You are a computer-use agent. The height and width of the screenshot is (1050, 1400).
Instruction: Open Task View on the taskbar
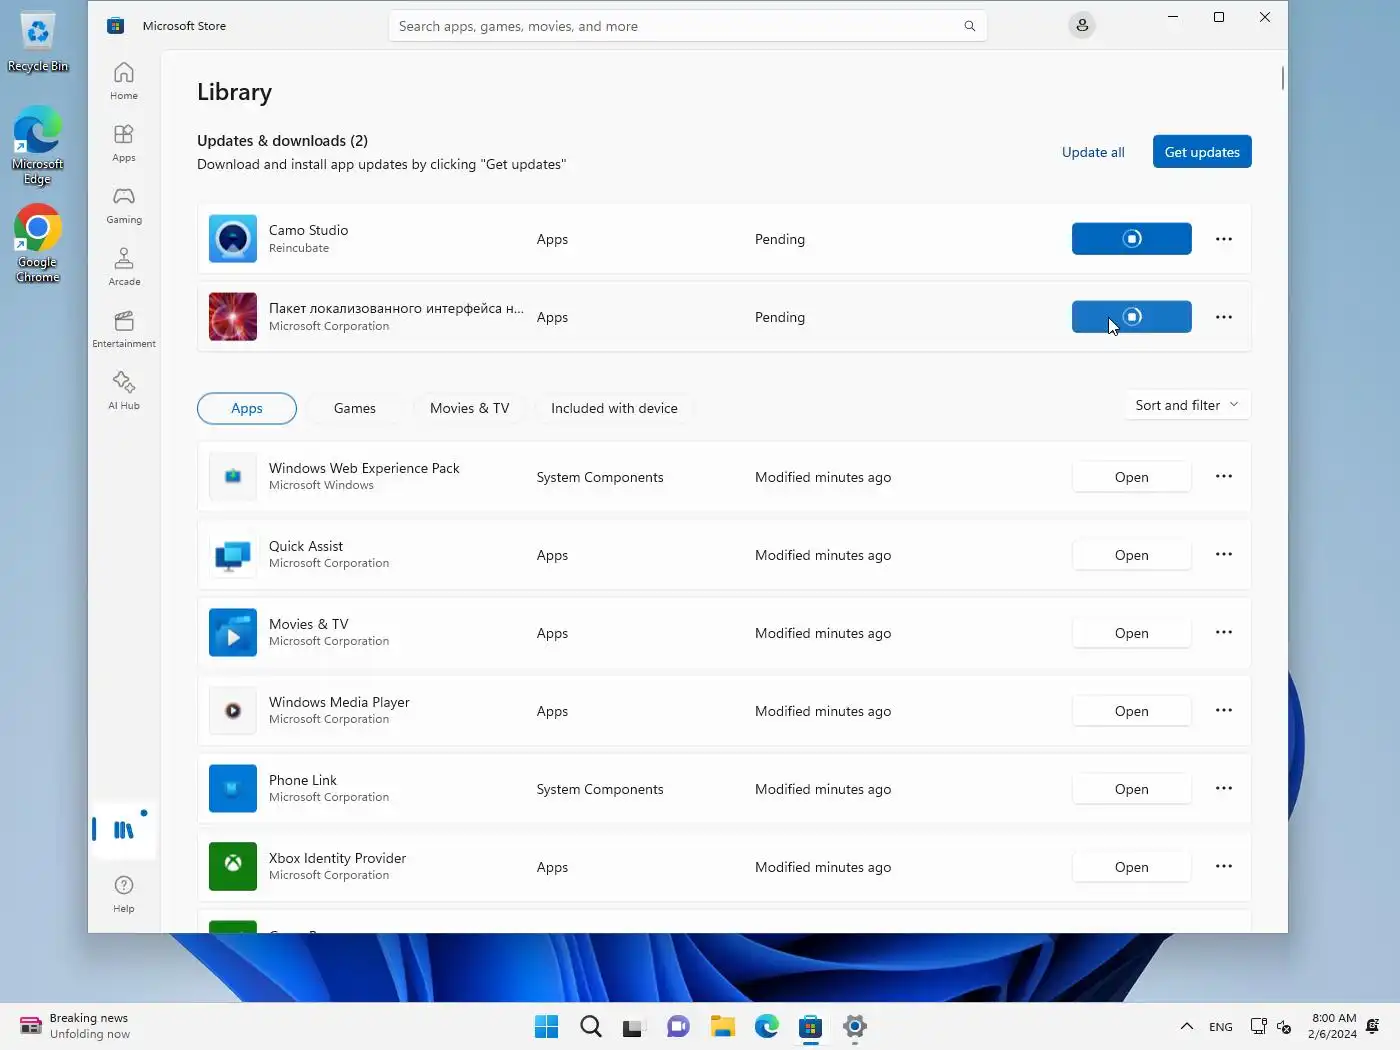633,1027
